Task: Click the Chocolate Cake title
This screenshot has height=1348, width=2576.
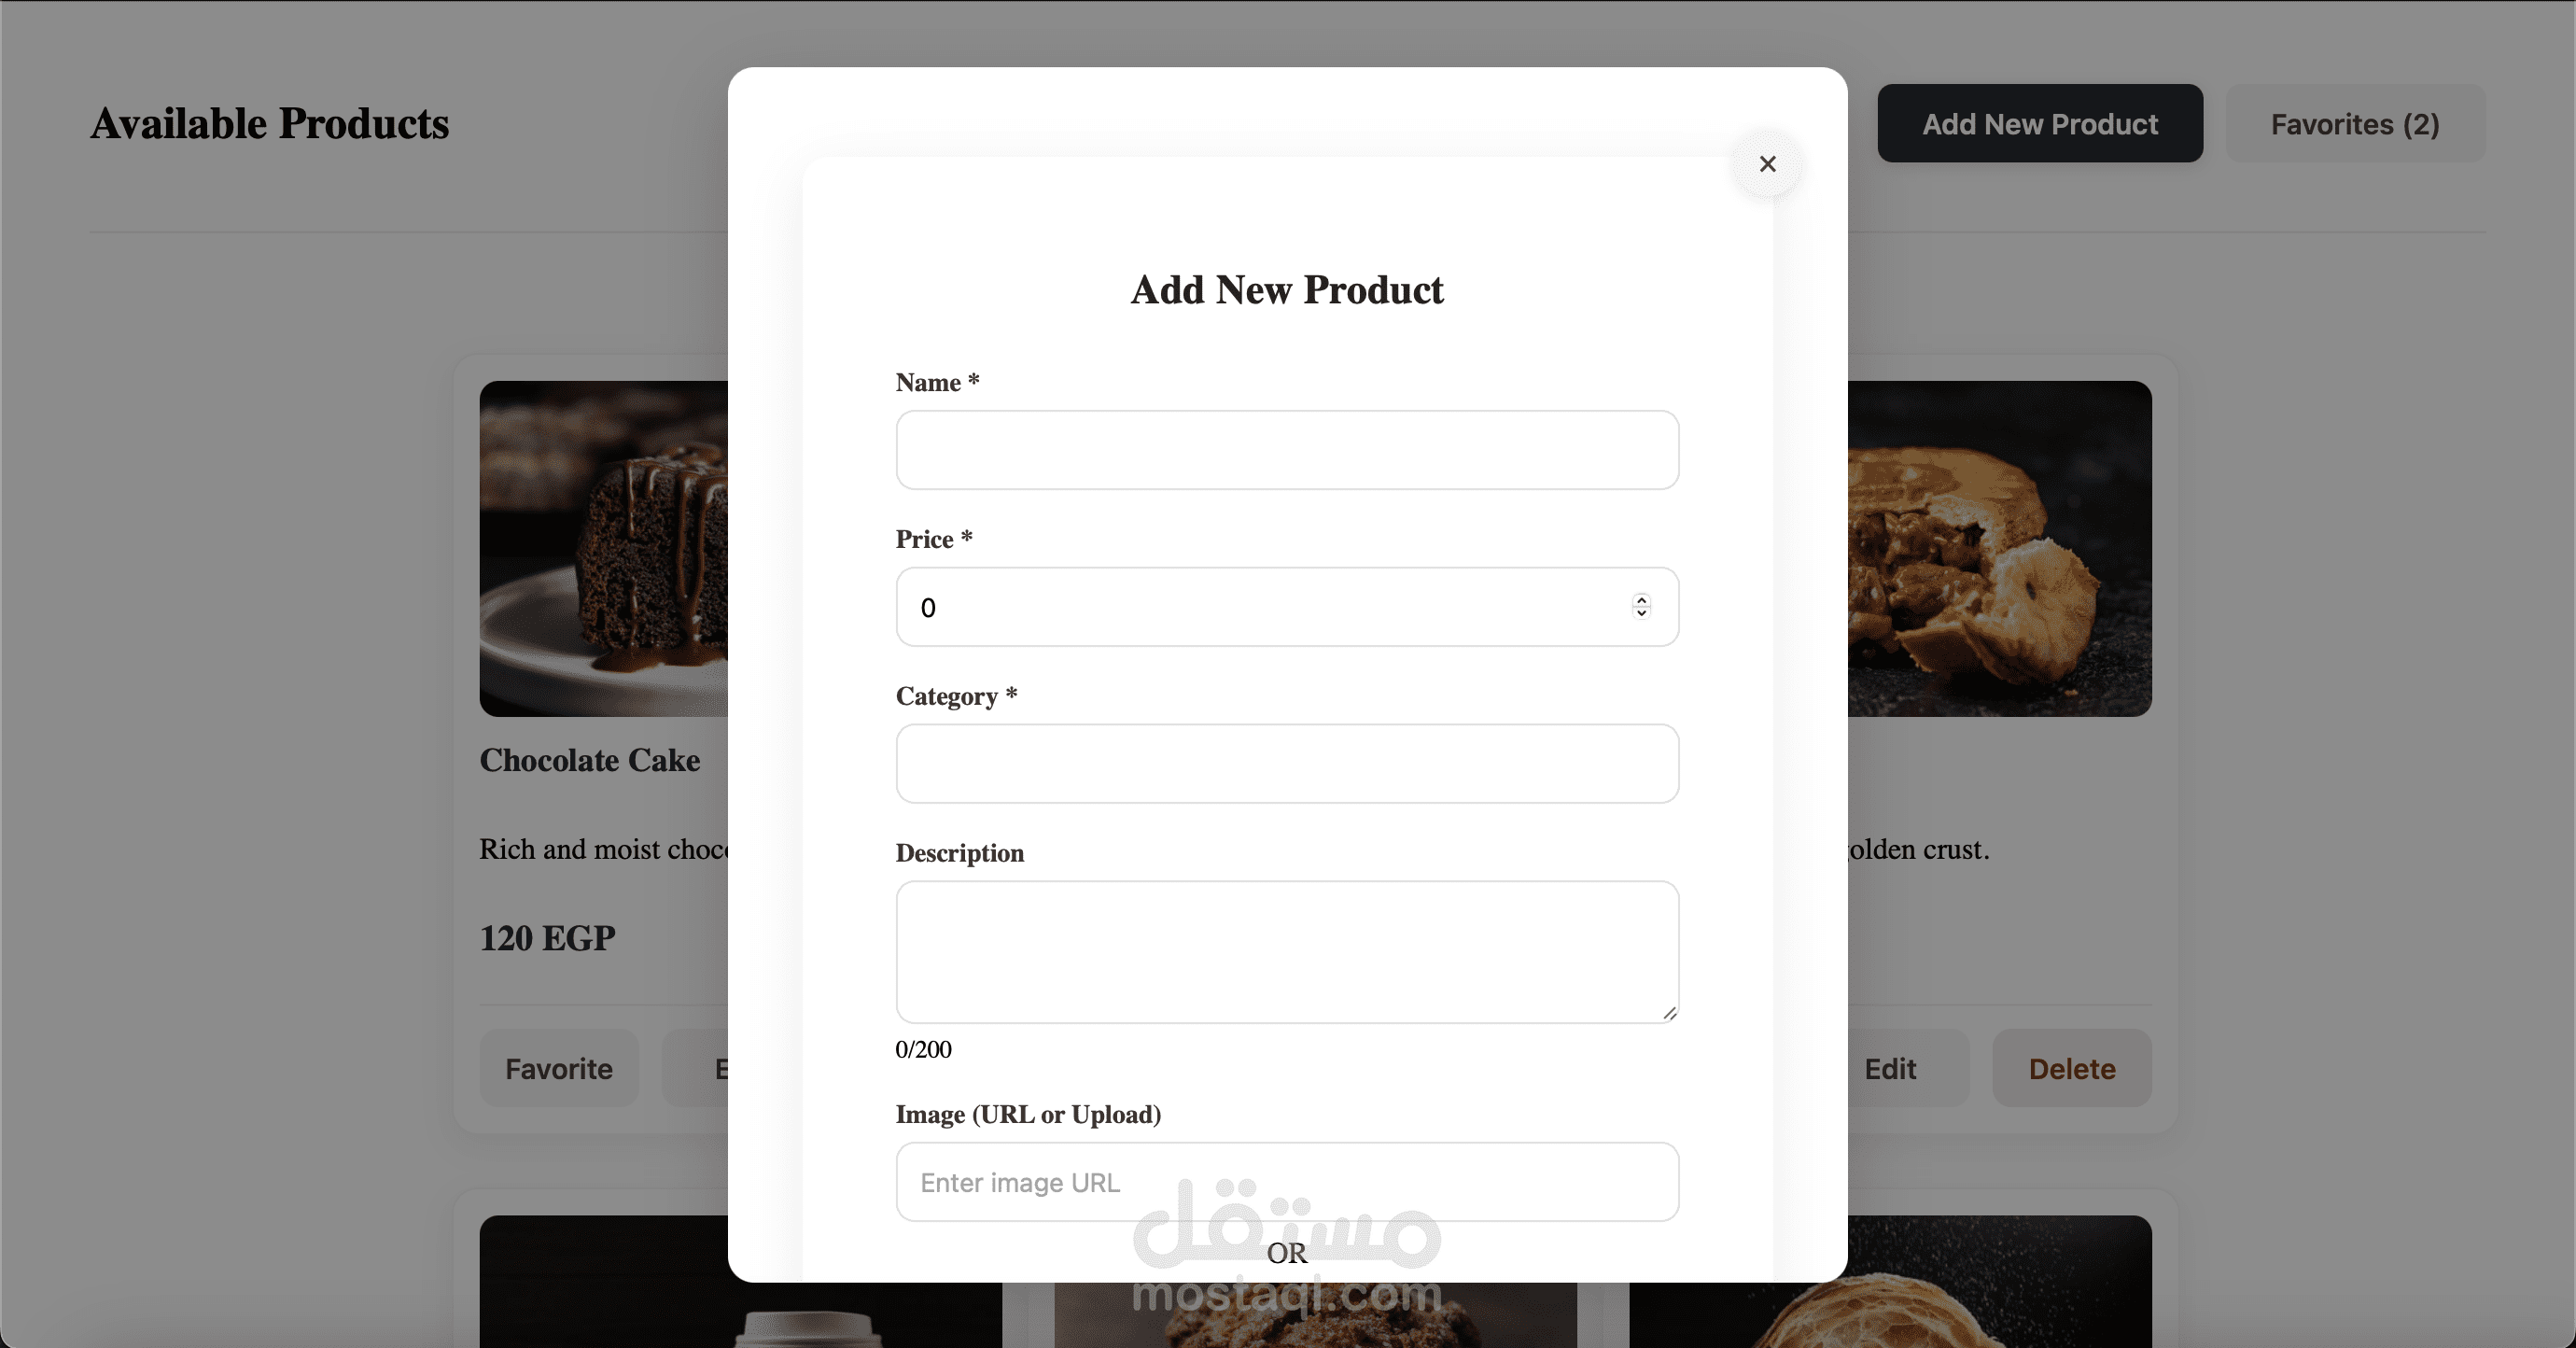Action: click(x=590, y=760)
